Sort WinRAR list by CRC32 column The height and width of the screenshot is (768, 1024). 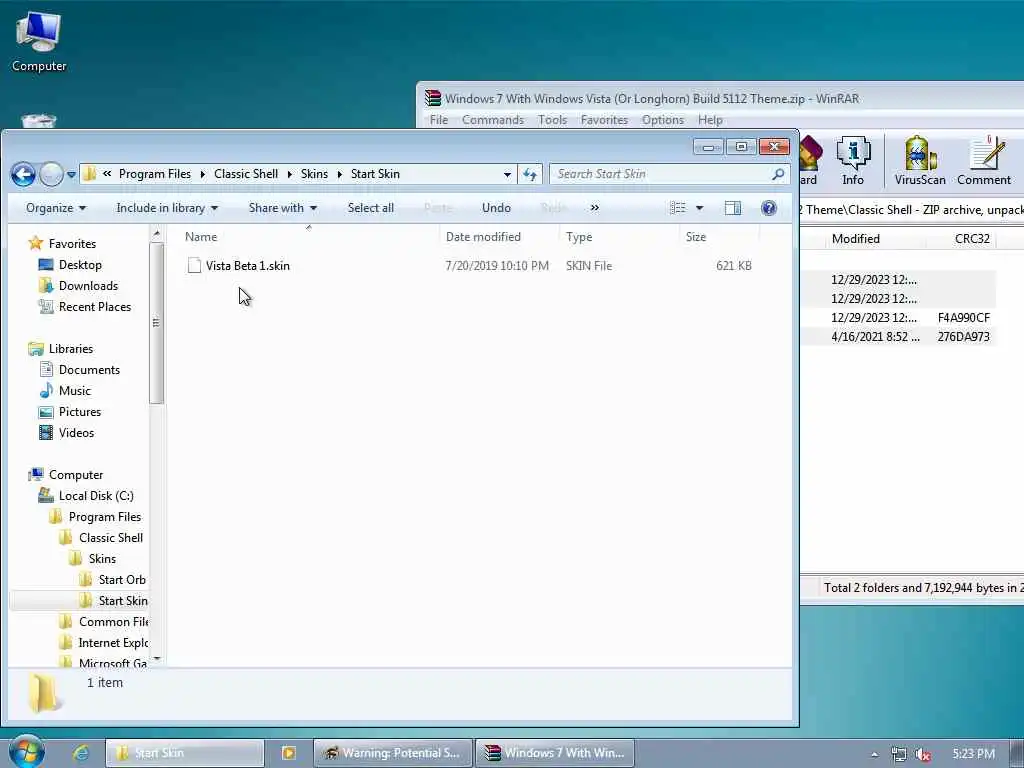click(972, 239)
